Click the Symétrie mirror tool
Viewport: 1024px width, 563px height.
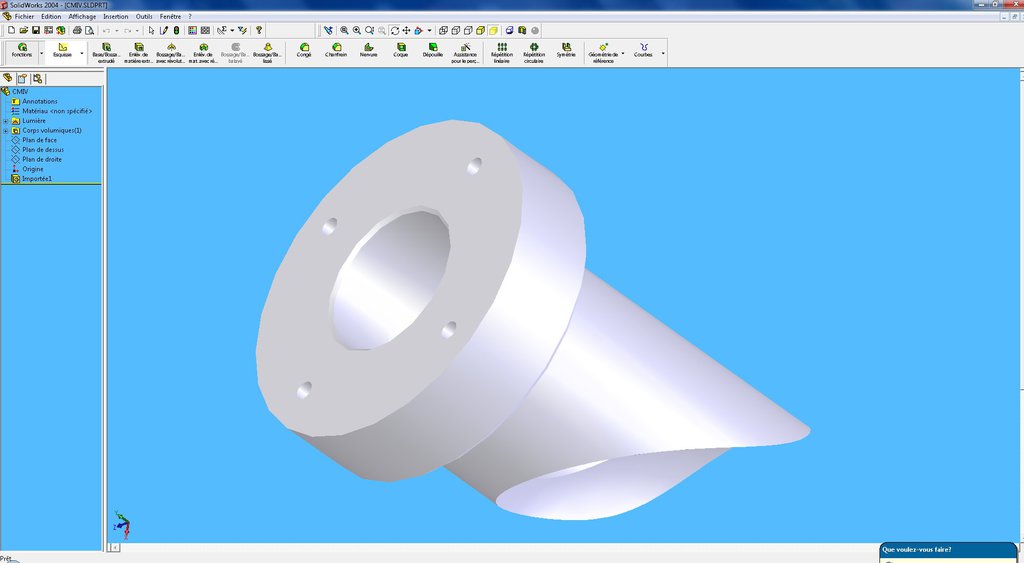point(566,50)
